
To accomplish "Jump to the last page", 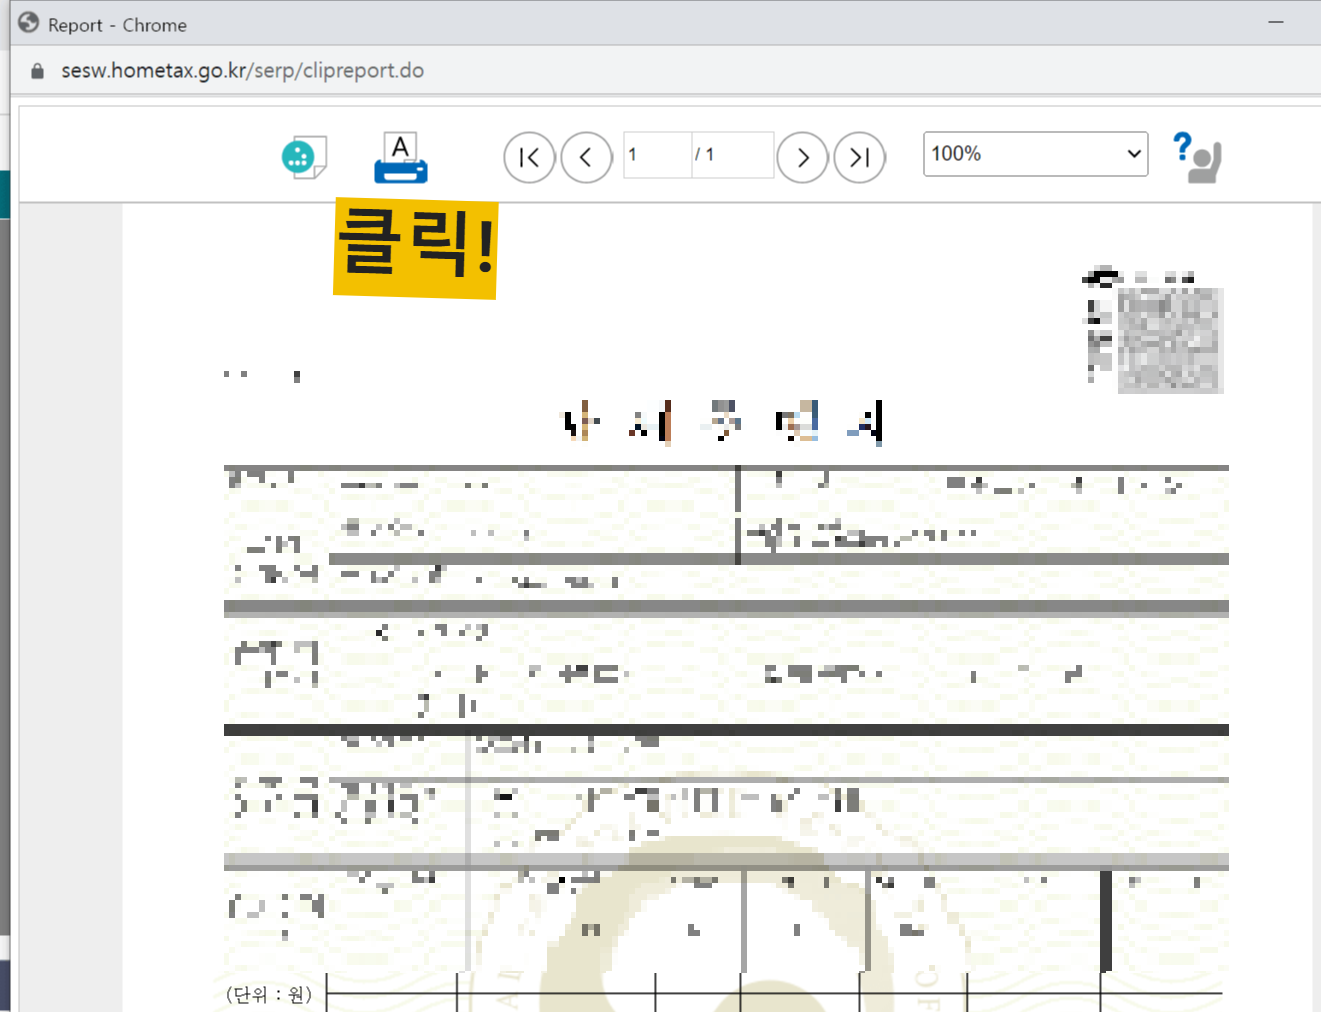I will click(x=859, y=157).
